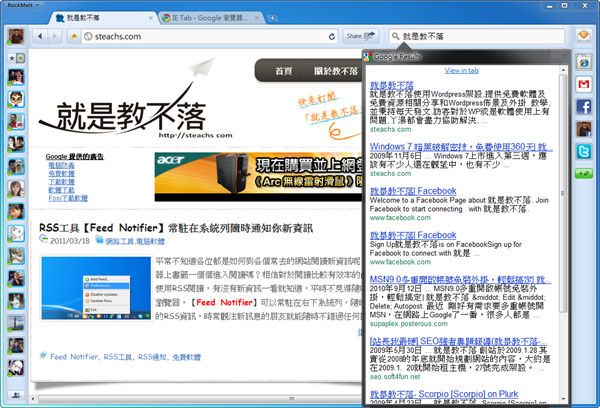The image size is (600, 408).
Task: Click the Share button
Action: 360,36
